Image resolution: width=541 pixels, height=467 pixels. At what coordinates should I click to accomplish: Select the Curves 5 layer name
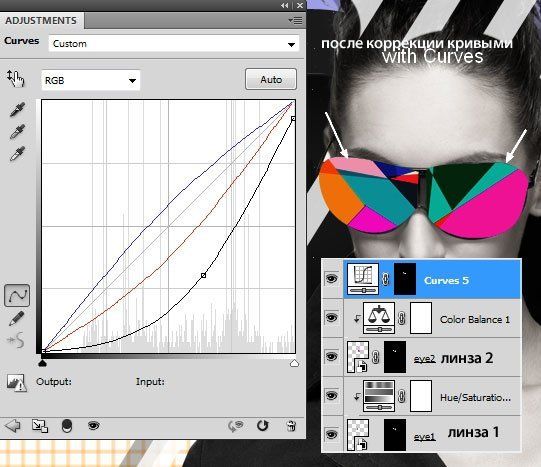click(446, 280)
